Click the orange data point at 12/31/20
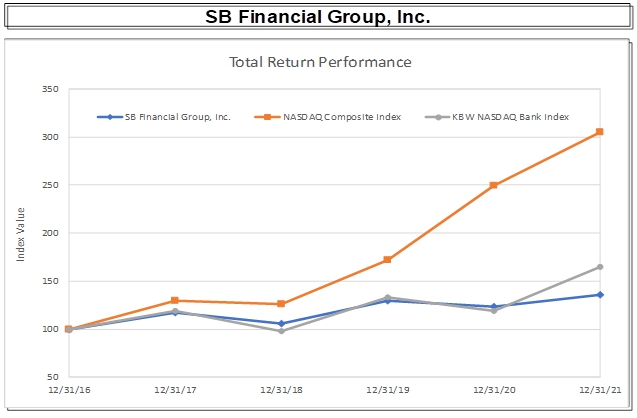 494,185
